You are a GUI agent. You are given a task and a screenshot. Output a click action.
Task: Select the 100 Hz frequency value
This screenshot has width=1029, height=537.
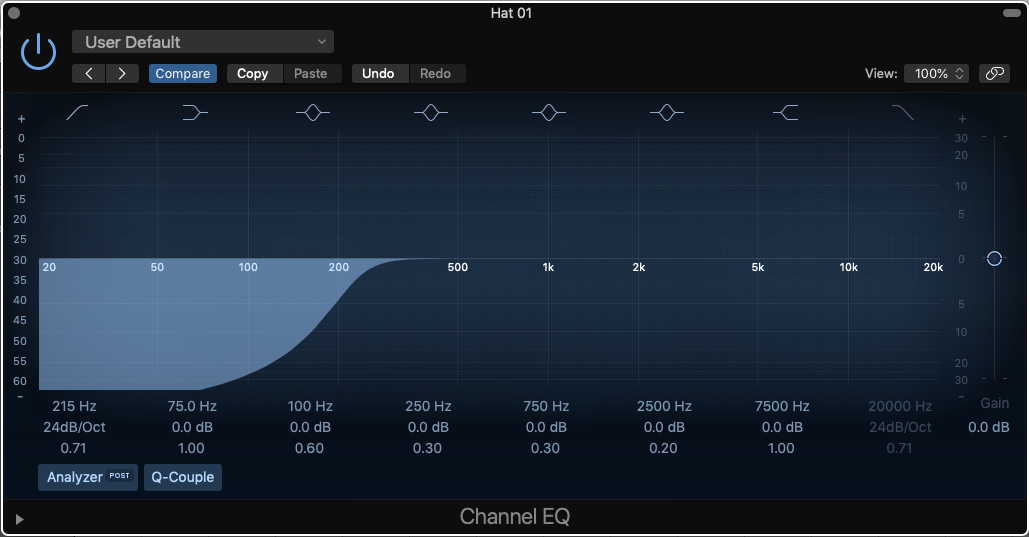(x=310, y=406)
